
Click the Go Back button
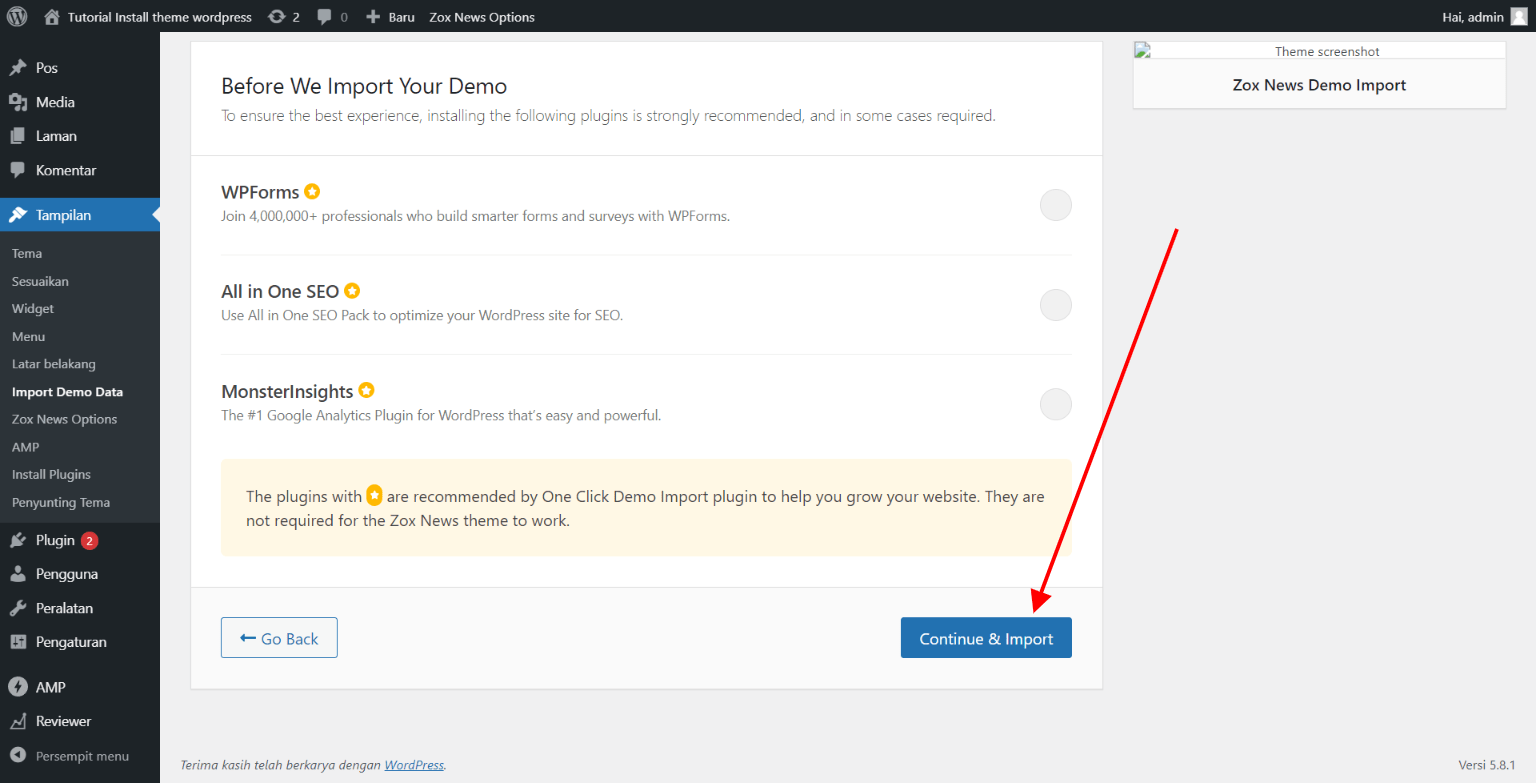(x=279, y=638)
